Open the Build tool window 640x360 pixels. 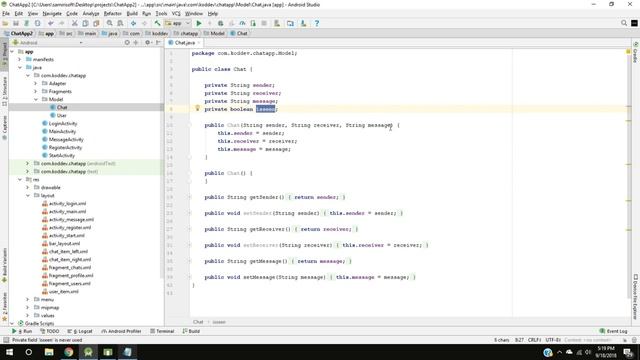point(191,331)
